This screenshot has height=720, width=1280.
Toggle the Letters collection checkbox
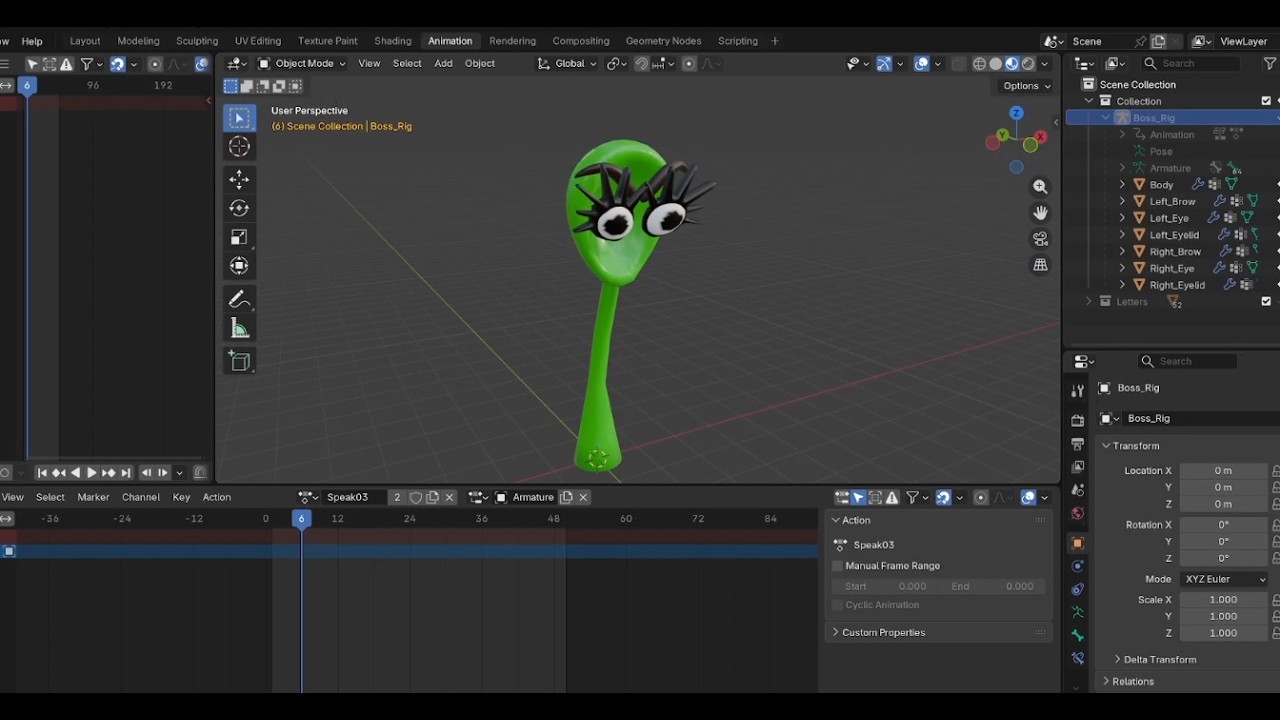[x=1266, y=301]
